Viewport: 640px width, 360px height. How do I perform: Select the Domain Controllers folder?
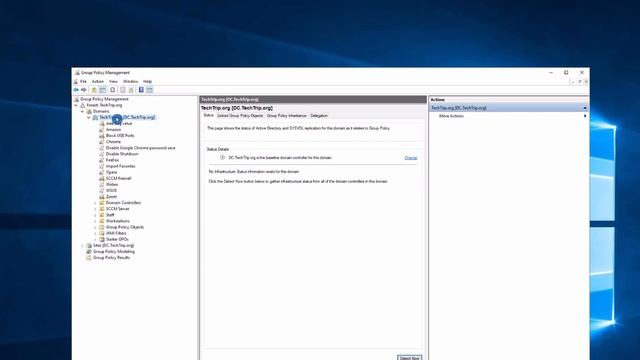click(123, 203)
